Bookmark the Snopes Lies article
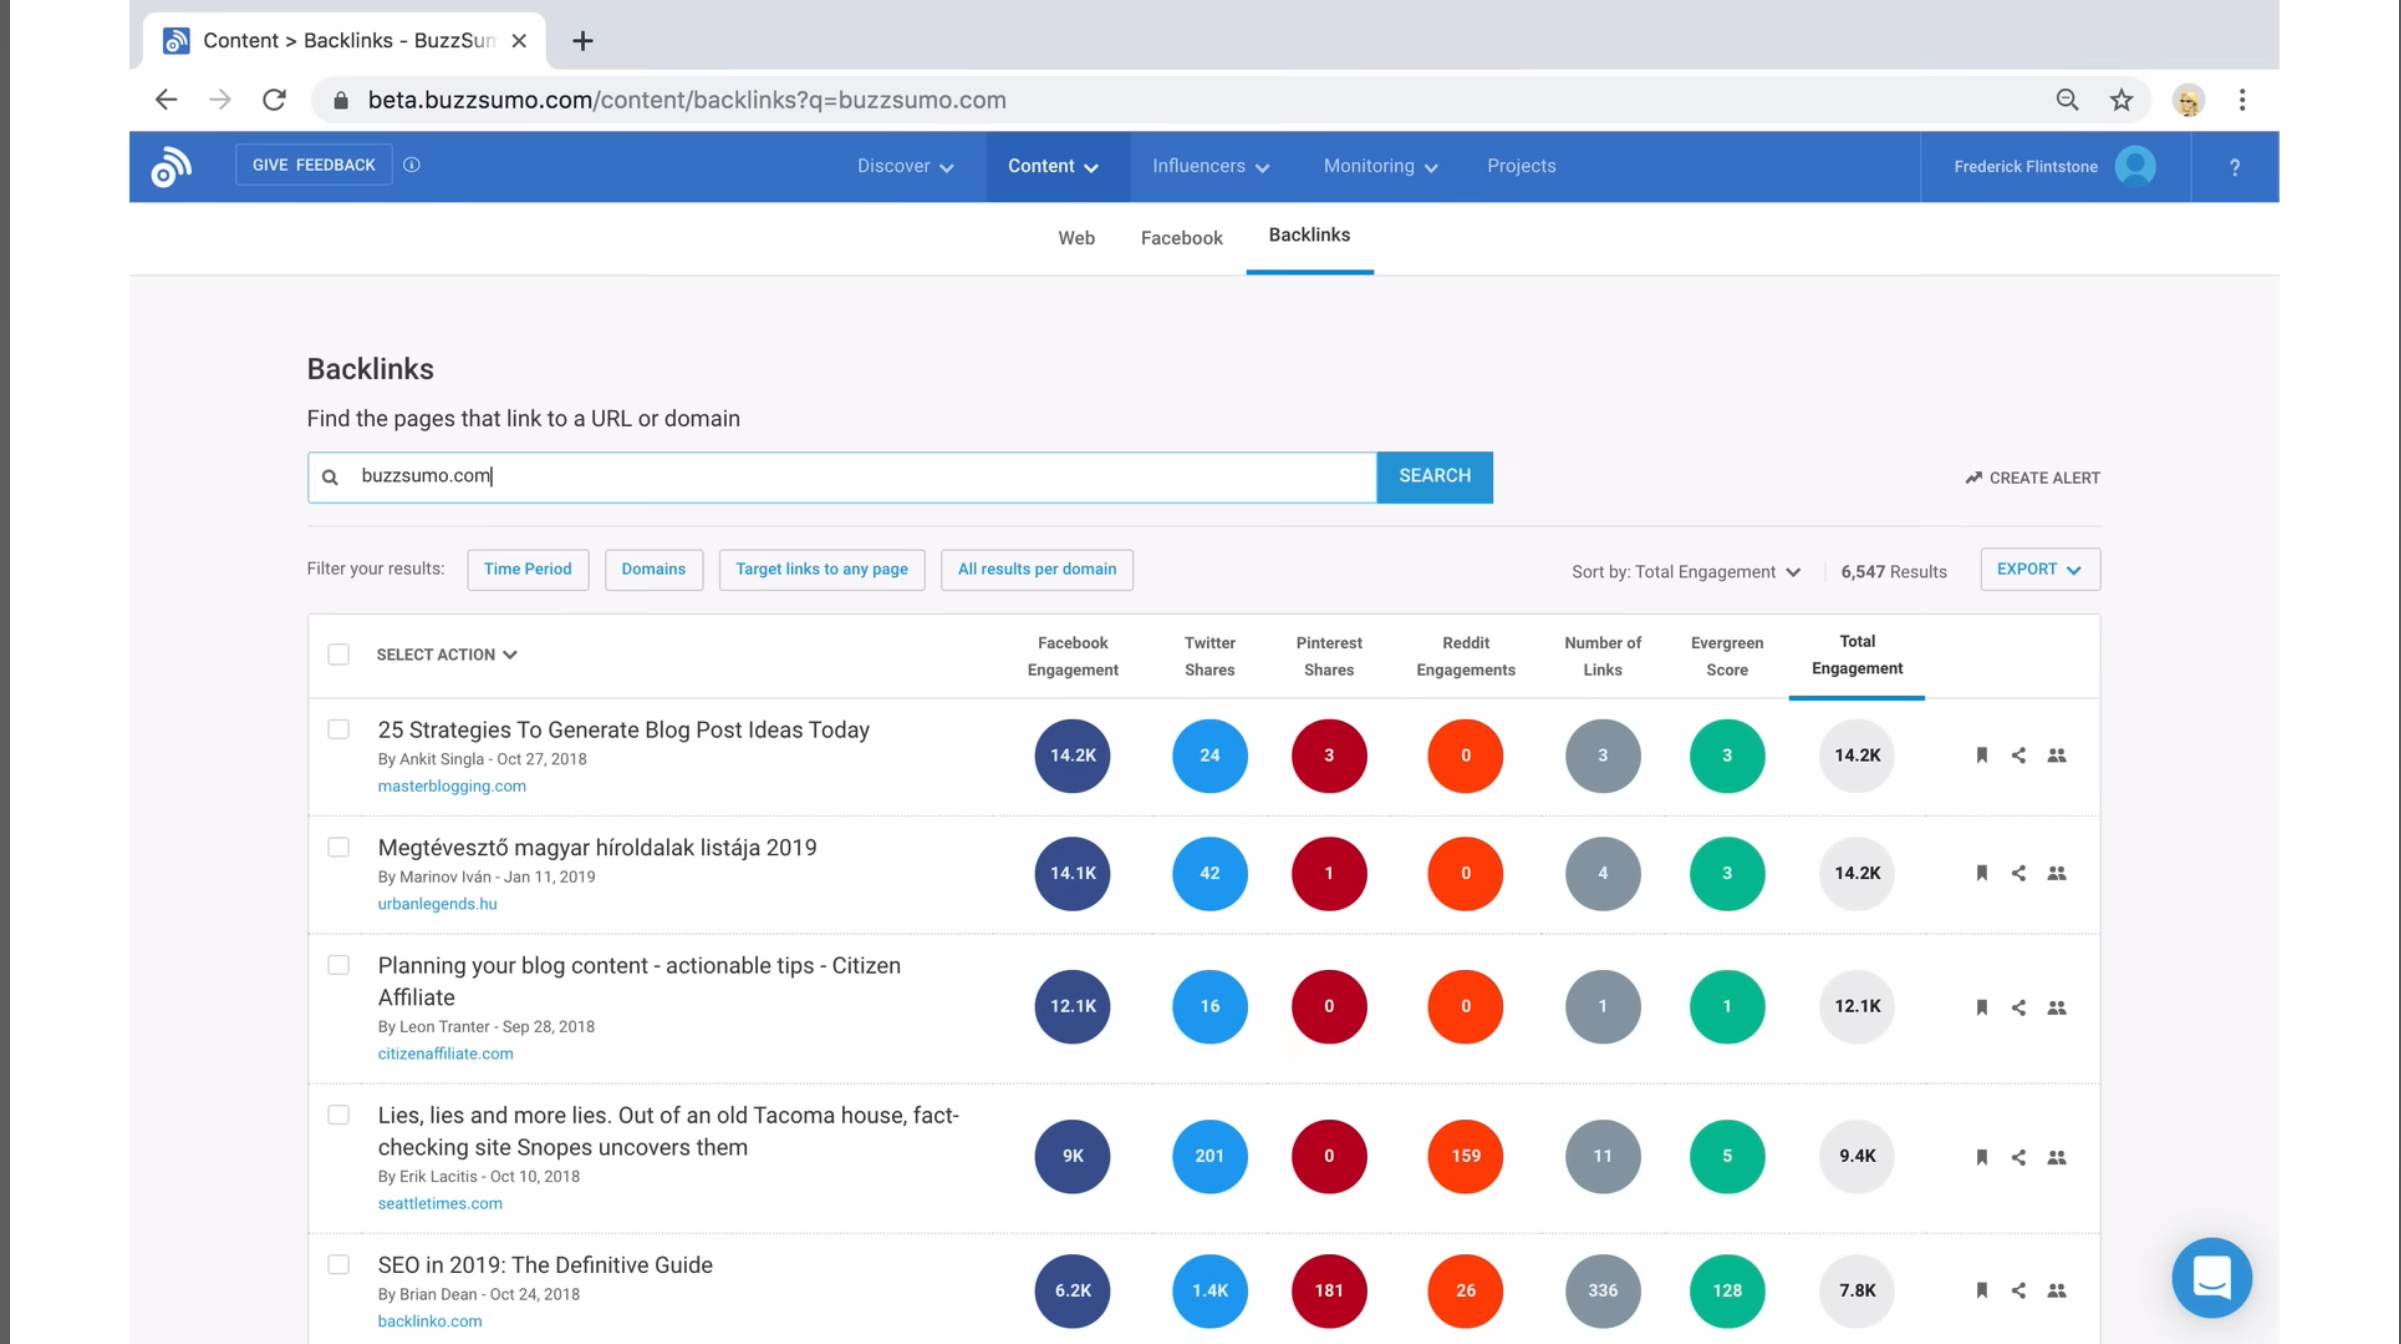2401x1344 pixels. point(1981,1157)
